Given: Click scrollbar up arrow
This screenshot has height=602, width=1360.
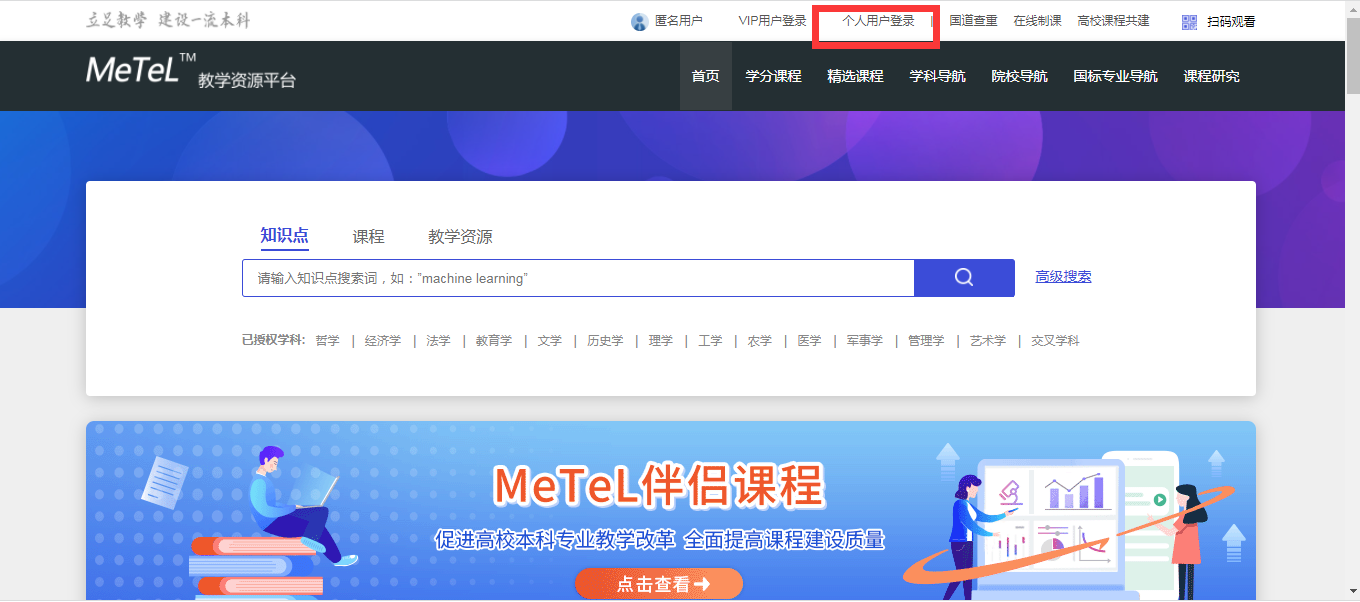Looking at the screenshot, I should [1351, 8].
